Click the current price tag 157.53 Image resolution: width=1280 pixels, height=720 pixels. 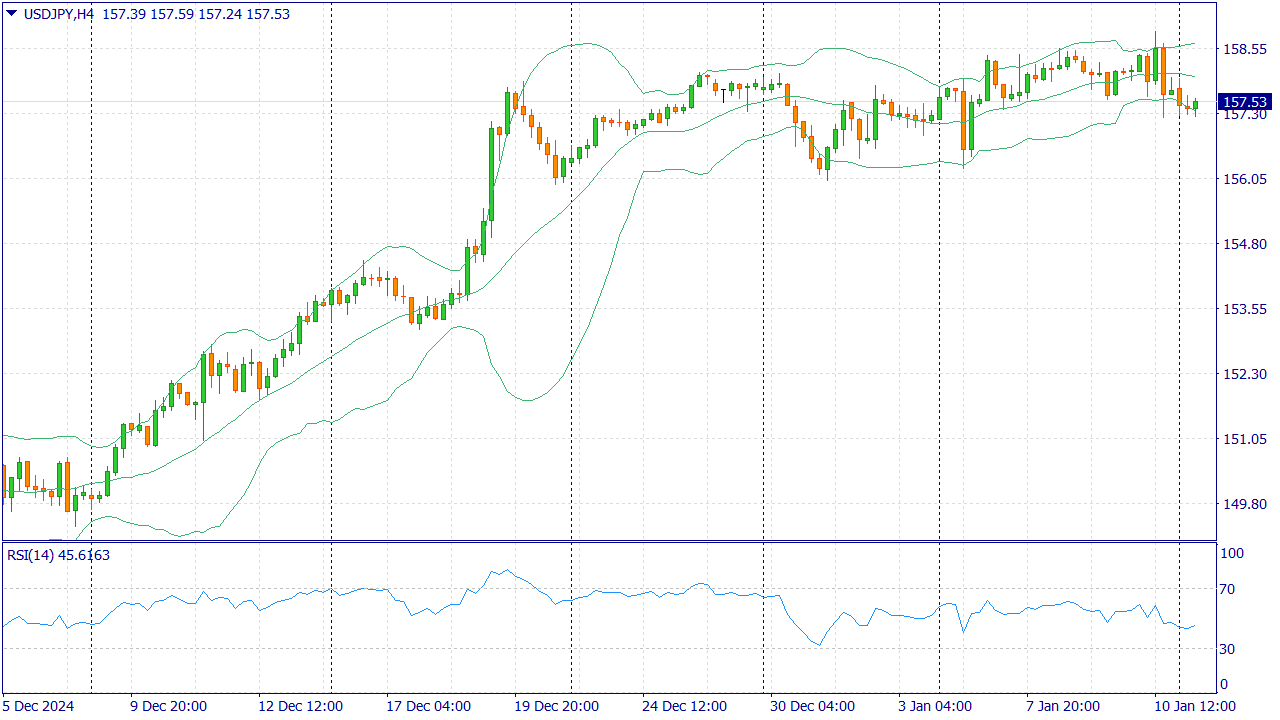(1245, 102)
